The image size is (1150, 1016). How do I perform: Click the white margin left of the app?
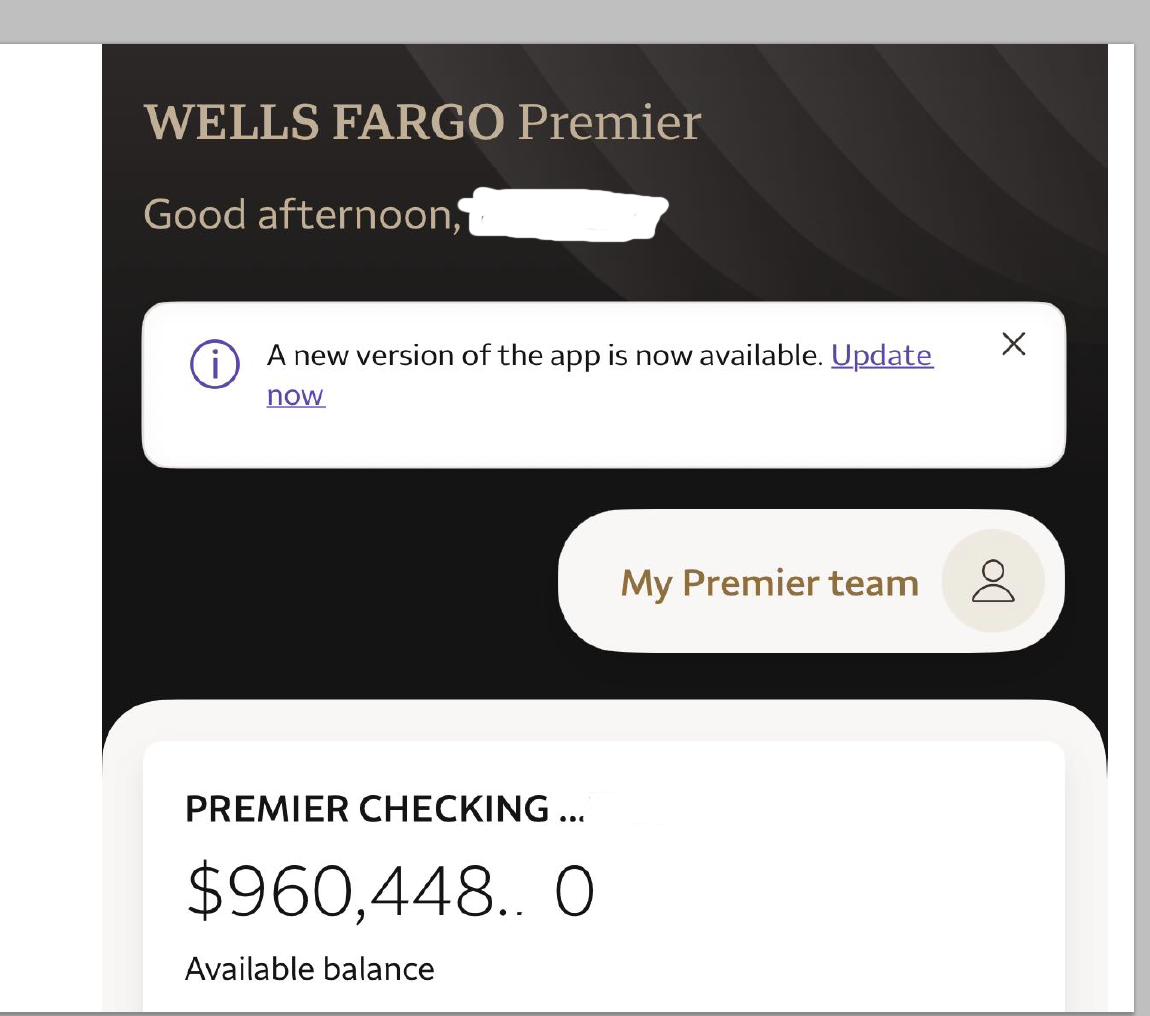[x=50, y=500]
